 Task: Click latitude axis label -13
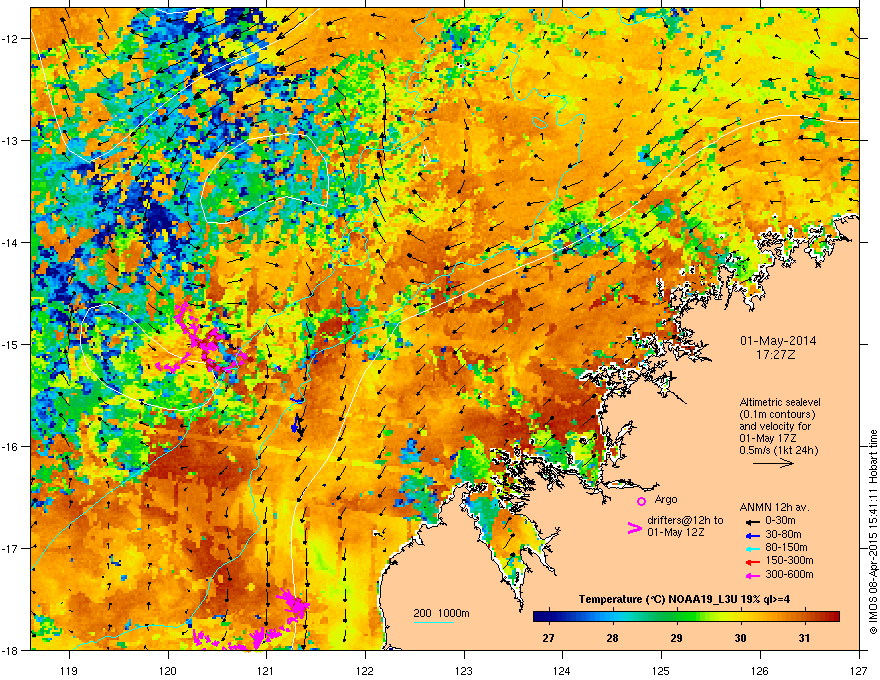(x=12, y=140)
